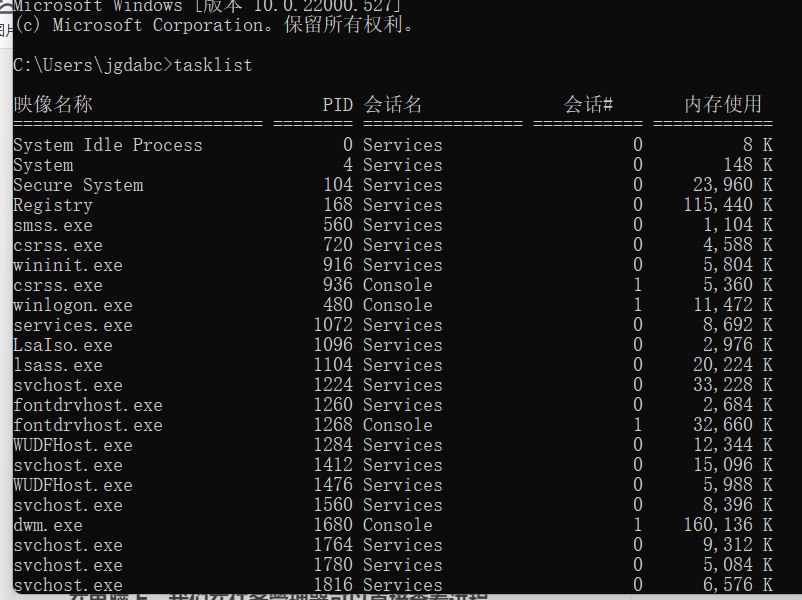Click PID 1780 of svchost.exe
Image resolution: width=802 pixels, height=600 pixels.
pyautogui.click(x=333, y=565)
